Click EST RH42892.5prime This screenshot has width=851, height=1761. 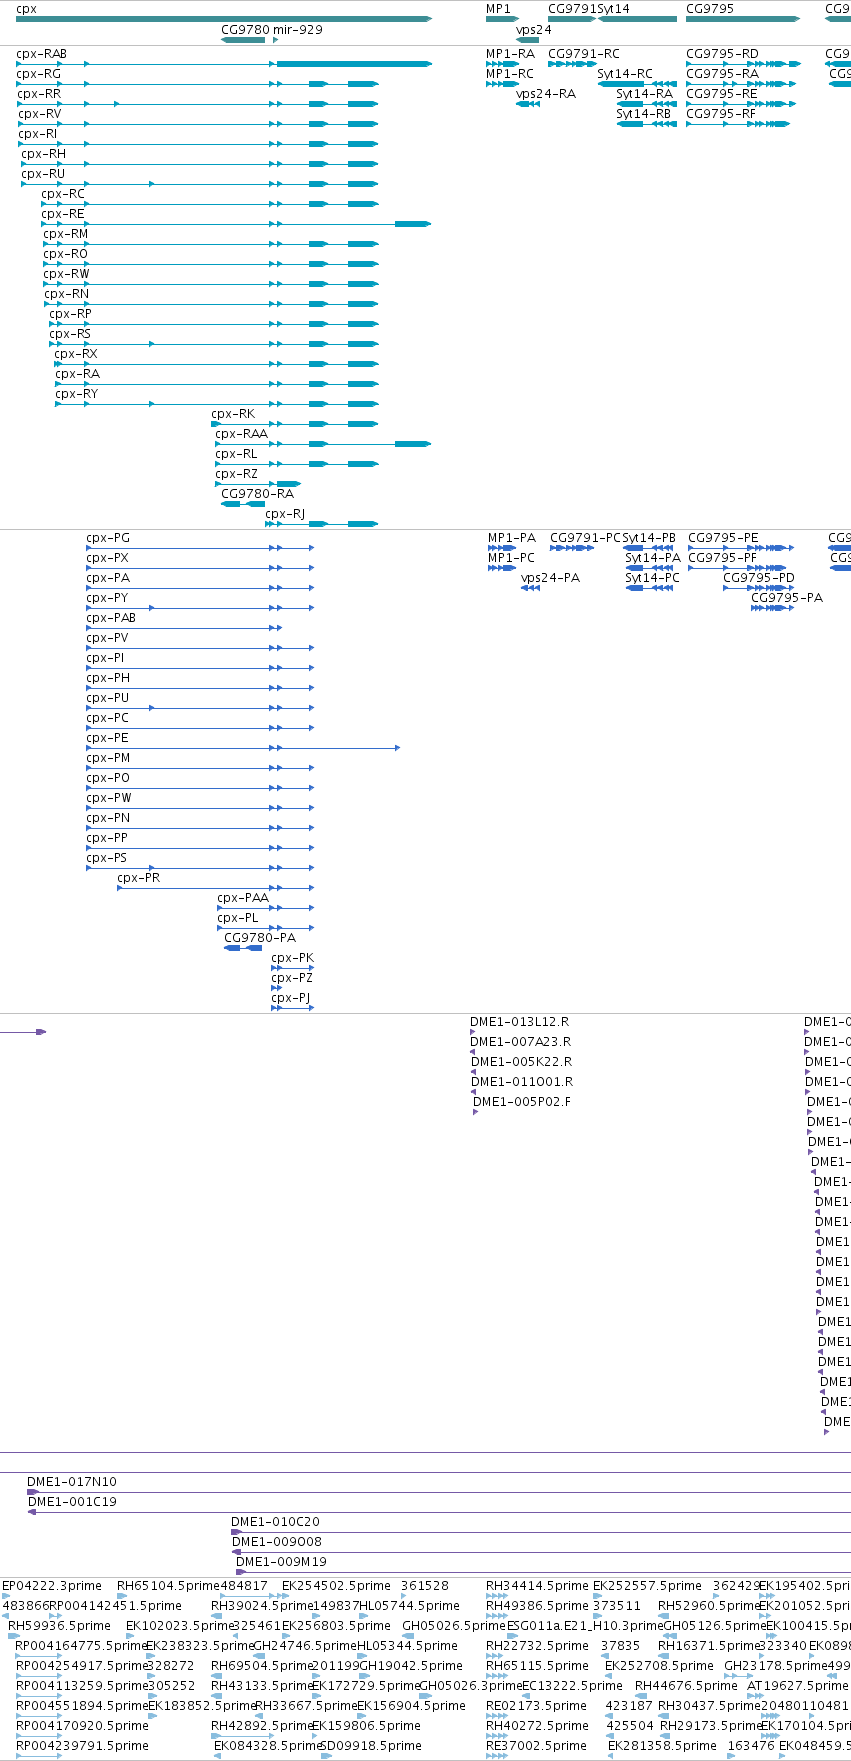point(262,1726)
